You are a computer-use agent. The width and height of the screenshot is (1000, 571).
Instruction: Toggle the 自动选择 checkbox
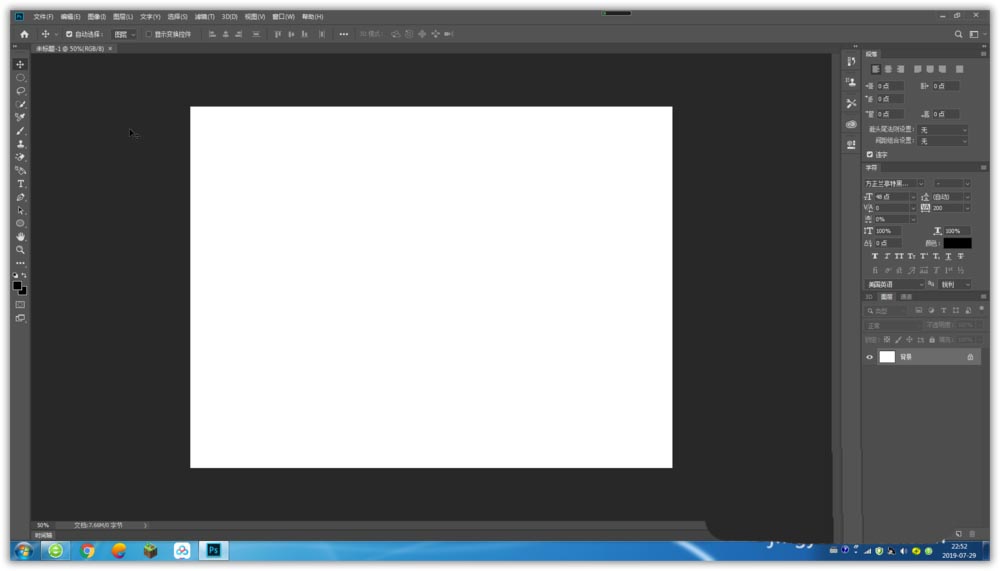coord(69,34)
